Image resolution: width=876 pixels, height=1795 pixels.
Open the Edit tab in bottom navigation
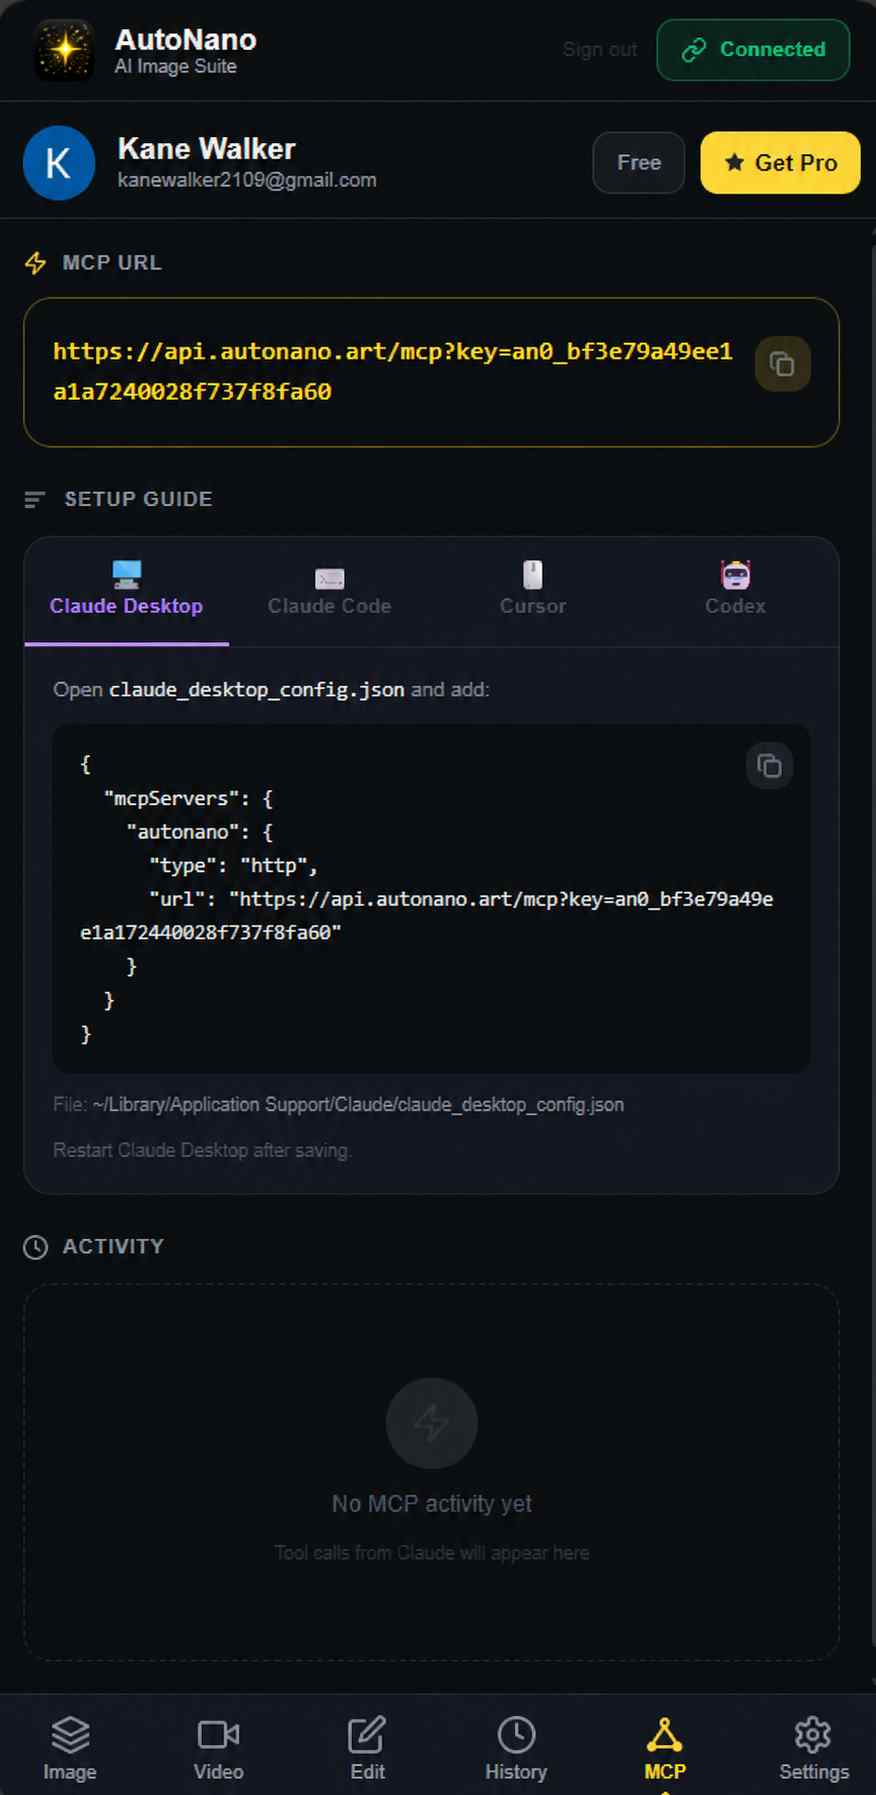pyautogui.click(x=367, y=1748)
